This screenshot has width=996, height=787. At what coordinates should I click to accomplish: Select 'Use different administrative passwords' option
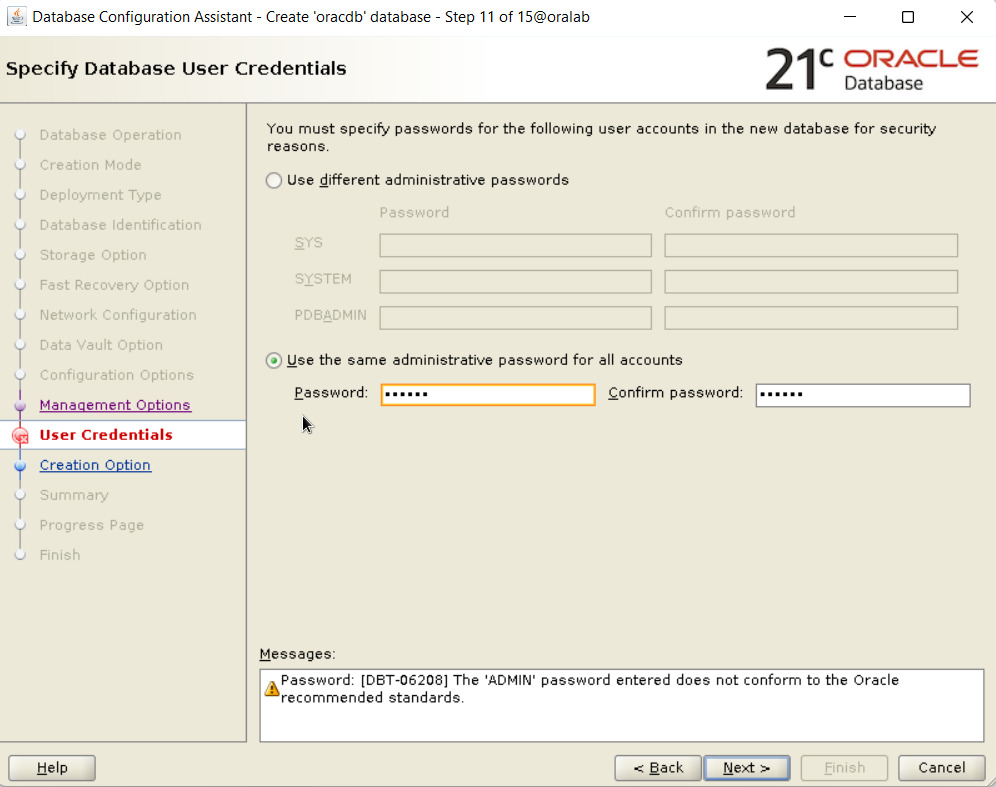pos(274,181)
